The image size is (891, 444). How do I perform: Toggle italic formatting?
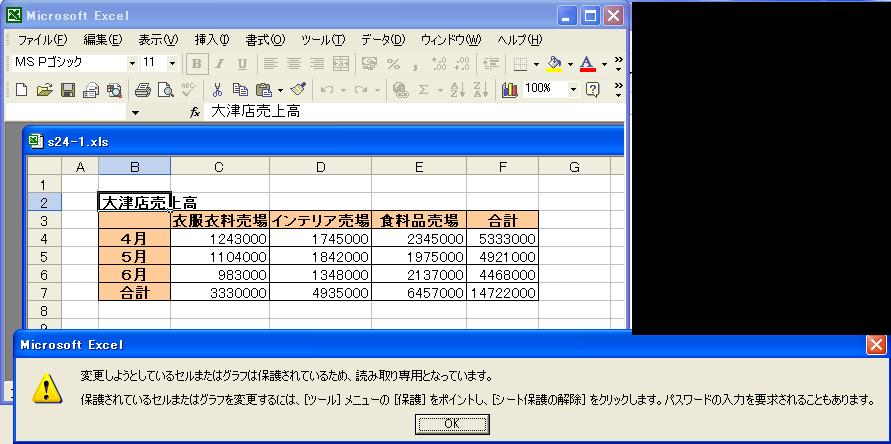pos(219,64)
